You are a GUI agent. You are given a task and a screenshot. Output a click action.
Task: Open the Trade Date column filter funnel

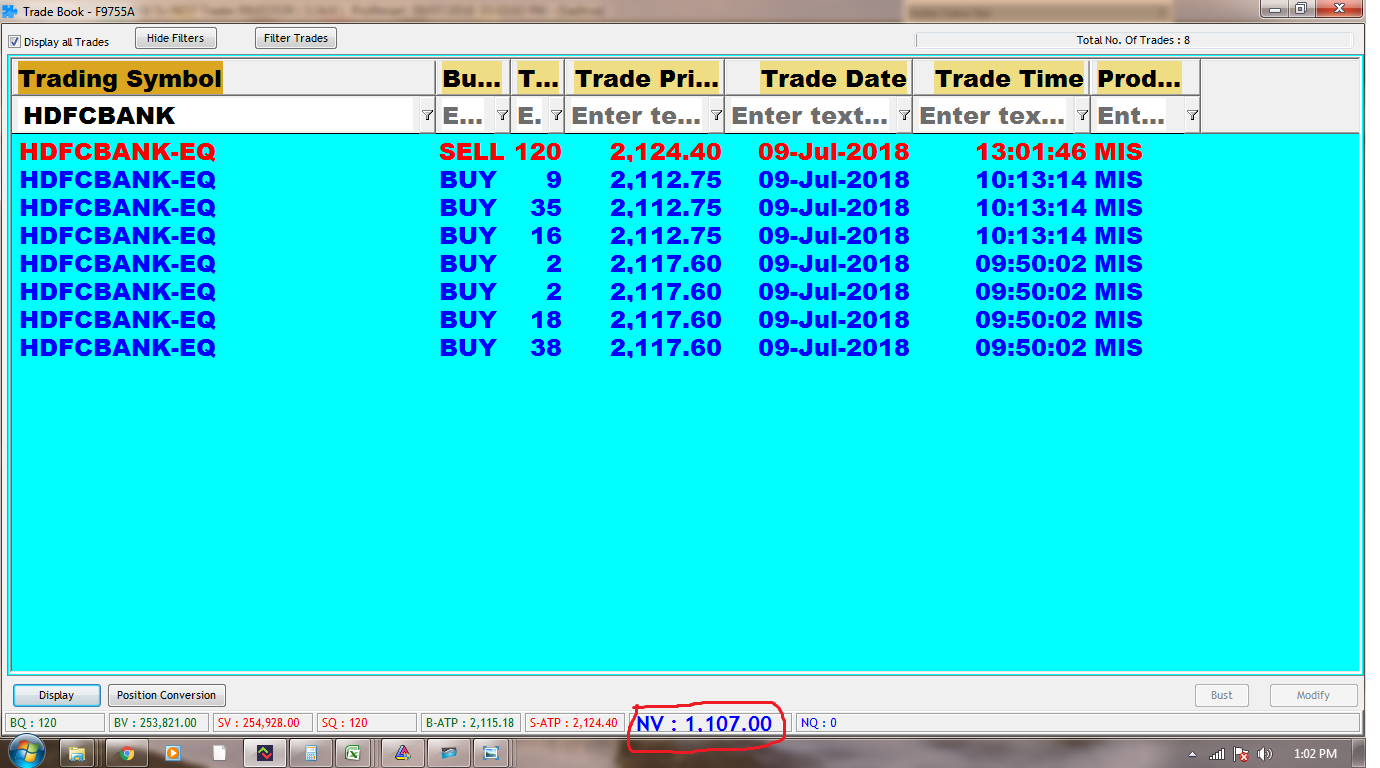pos(904,116)
